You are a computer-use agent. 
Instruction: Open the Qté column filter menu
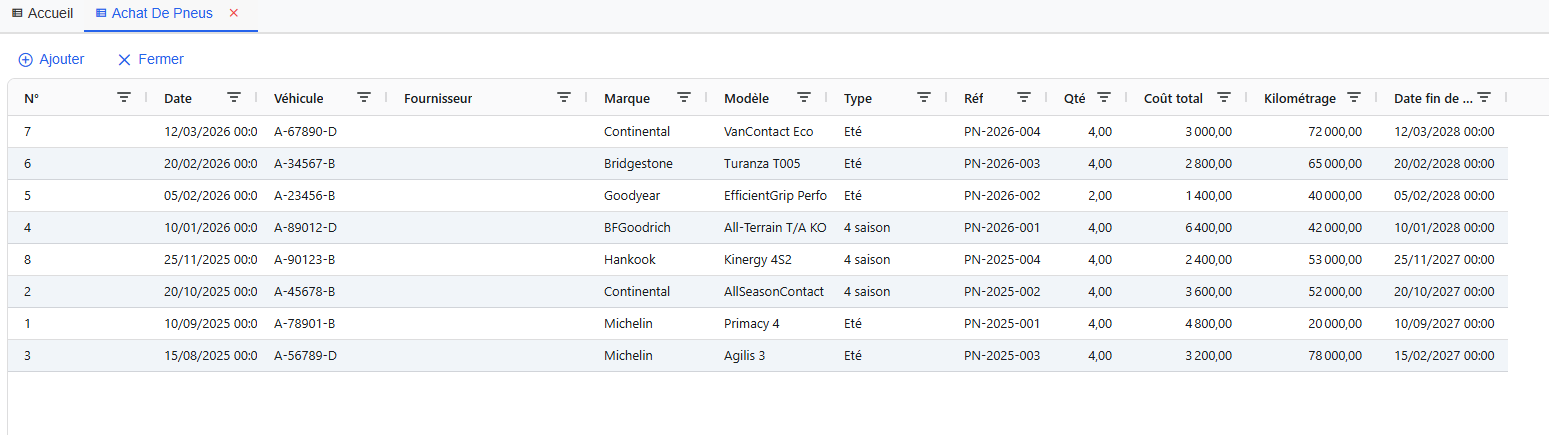click(1104, 97)
